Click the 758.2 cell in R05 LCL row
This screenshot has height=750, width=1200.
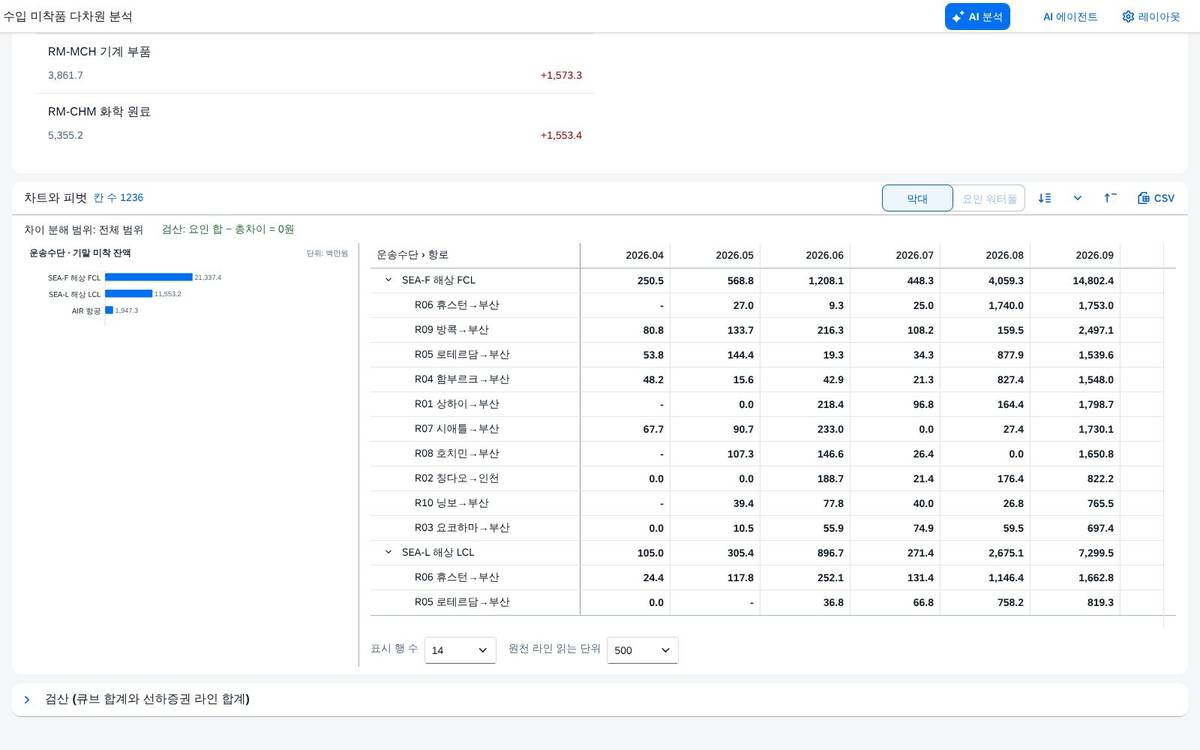[985, 602]
